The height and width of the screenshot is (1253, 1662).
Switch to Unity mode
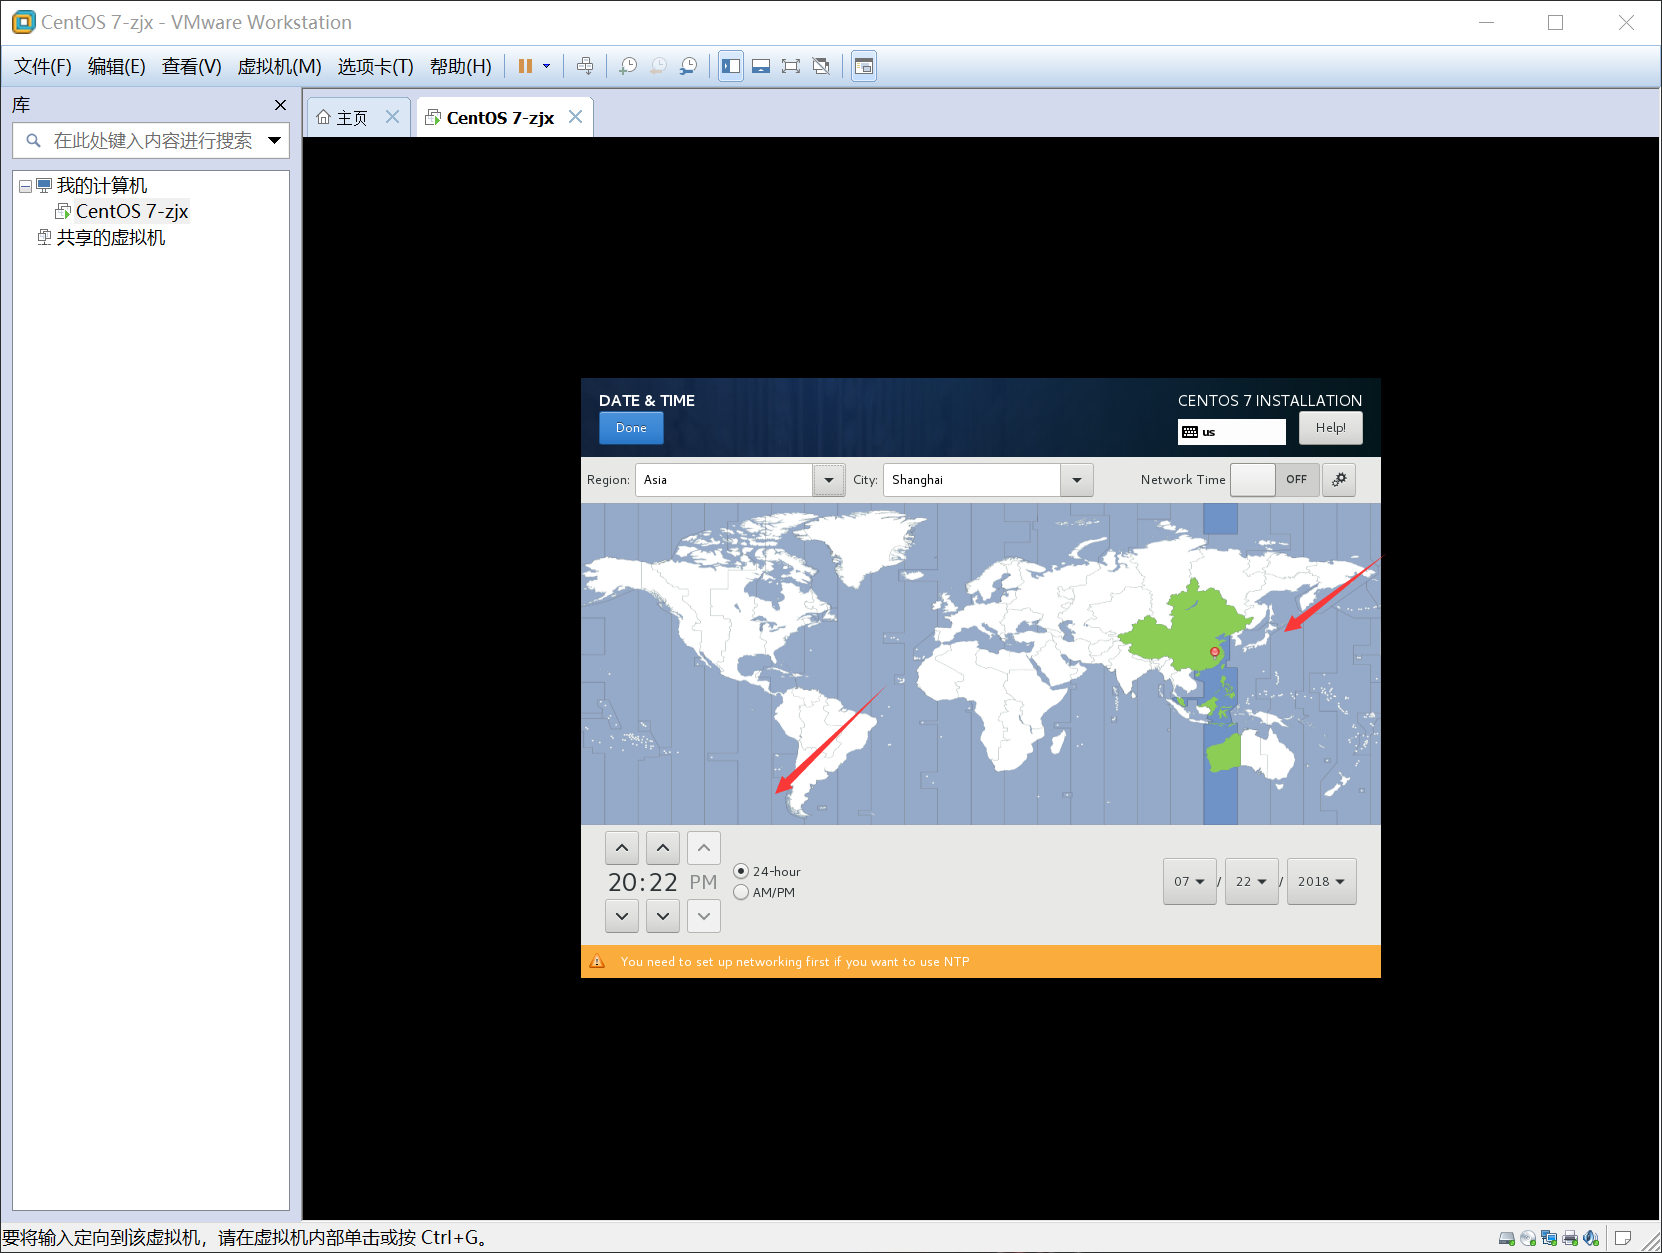pyautogui.click(x=821, y=67)
